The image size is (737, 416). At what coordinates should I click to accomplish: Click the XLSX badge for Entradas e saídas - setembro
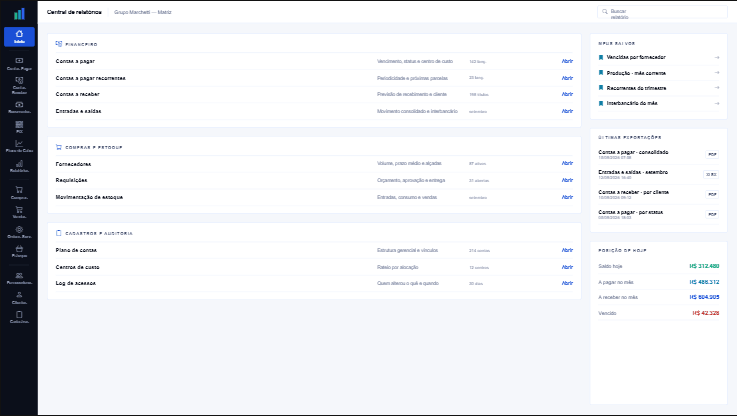pyautogui.click(x=711, y=174)
